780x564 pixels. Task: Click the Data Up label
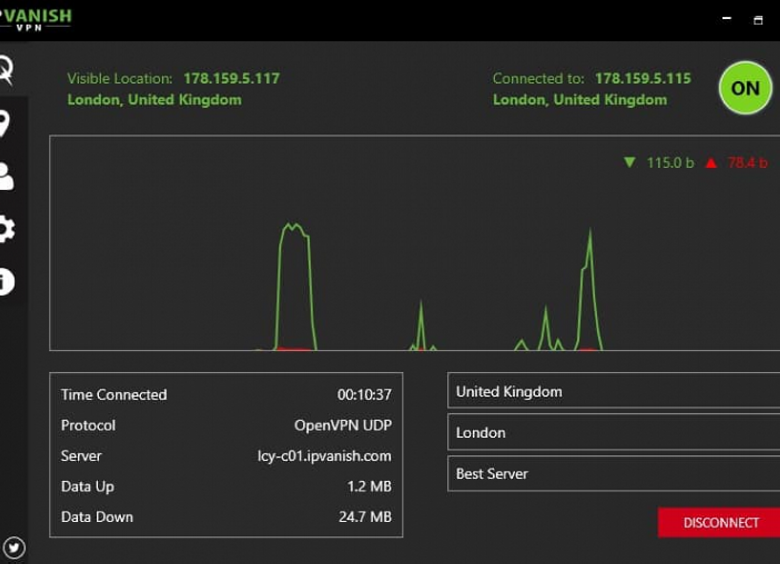point(88,486)
